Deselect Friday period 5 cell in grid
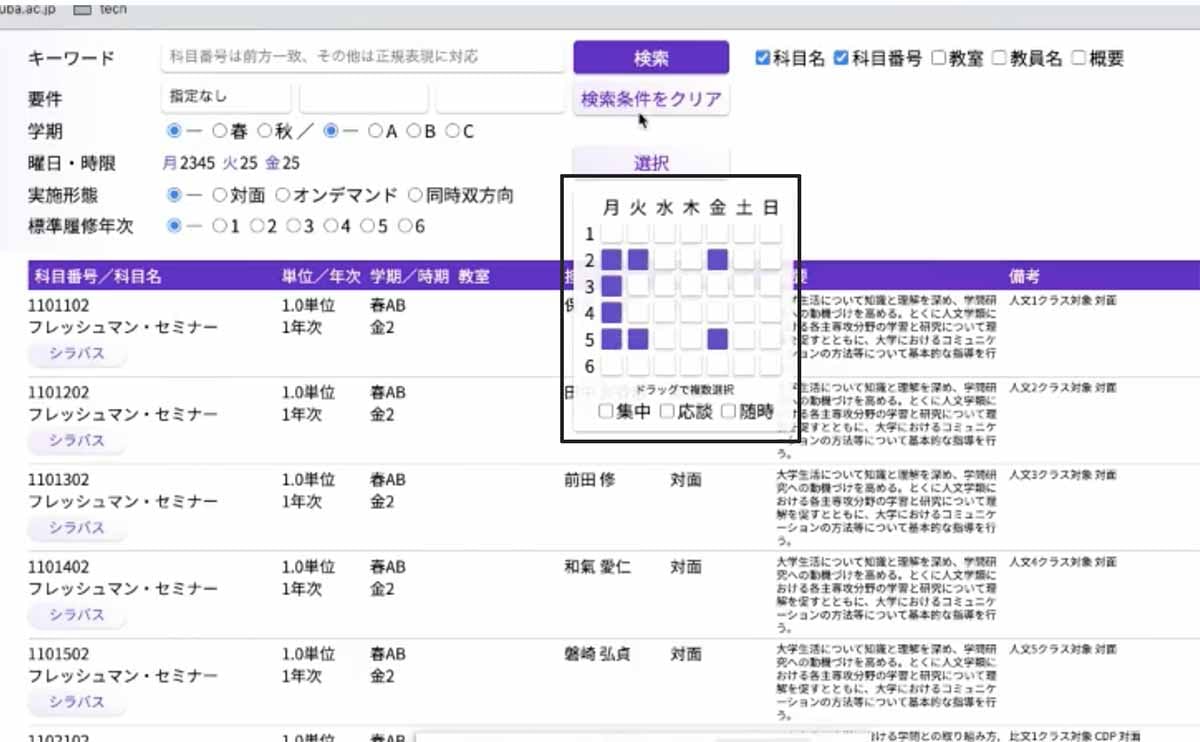This screenshot has width=1200, height=742. click(x=717, y=338)
